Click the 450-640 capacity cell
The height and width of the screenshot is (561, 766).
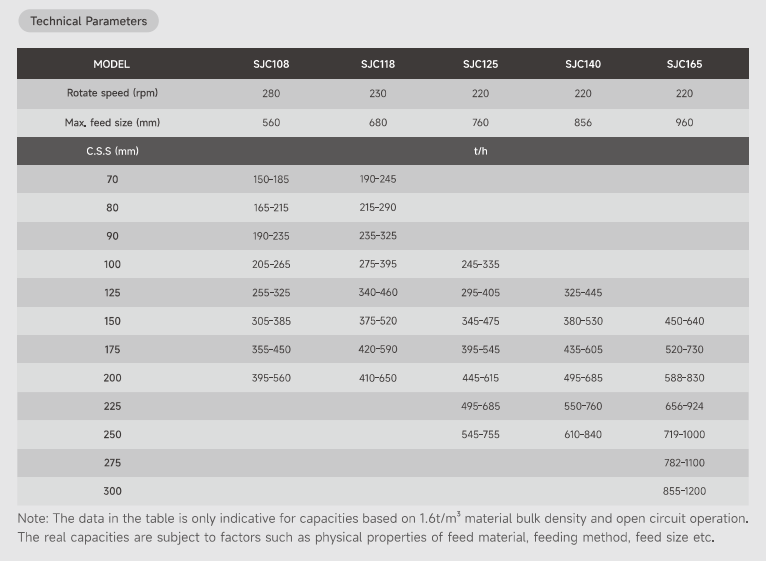click(x=684, y=321)
